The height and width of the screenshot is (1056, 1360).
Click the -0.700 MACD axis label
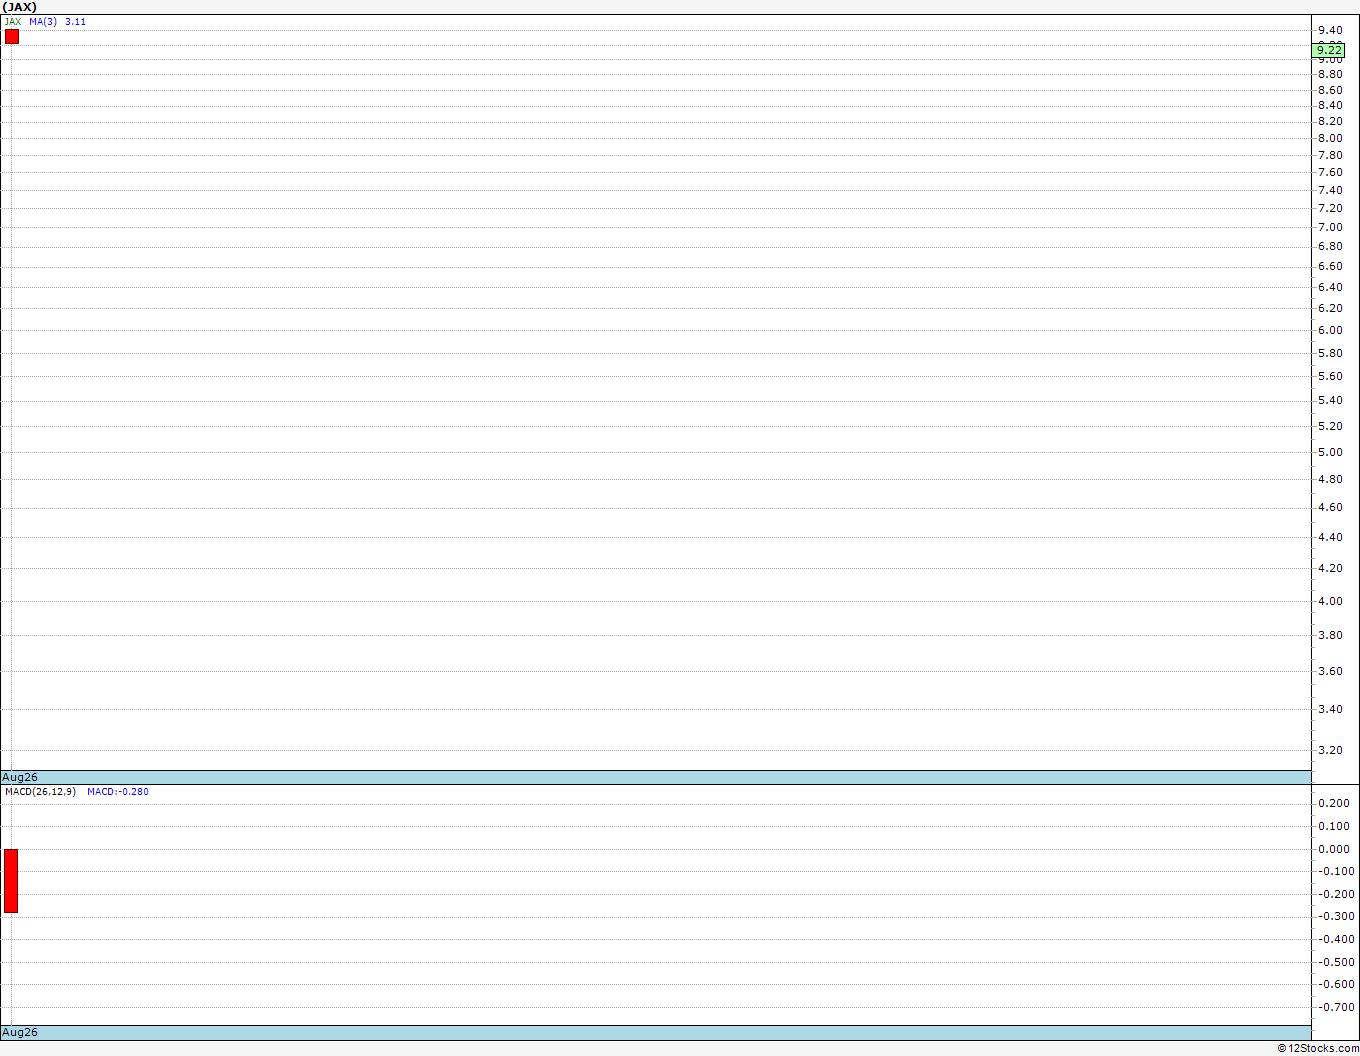[1334, 1007]
